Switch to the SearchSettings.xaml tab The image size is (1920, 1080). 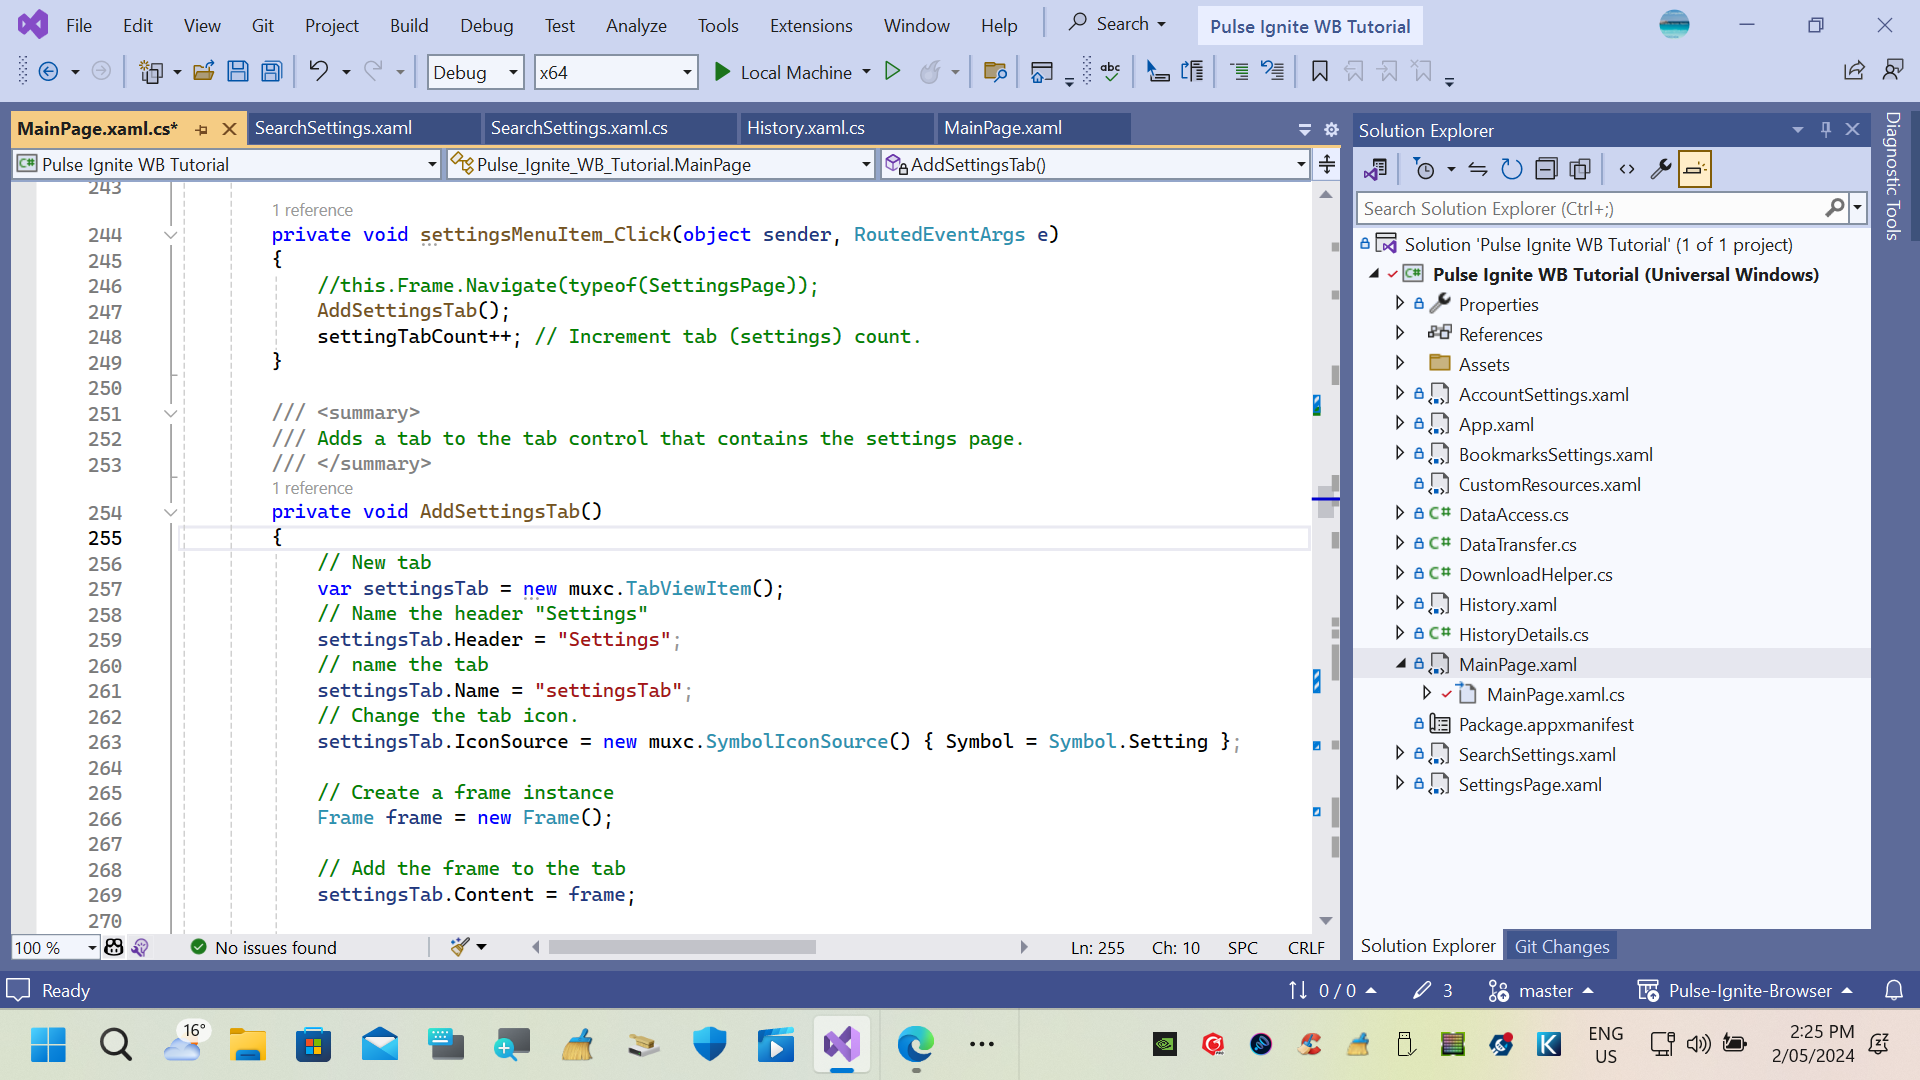334,128
